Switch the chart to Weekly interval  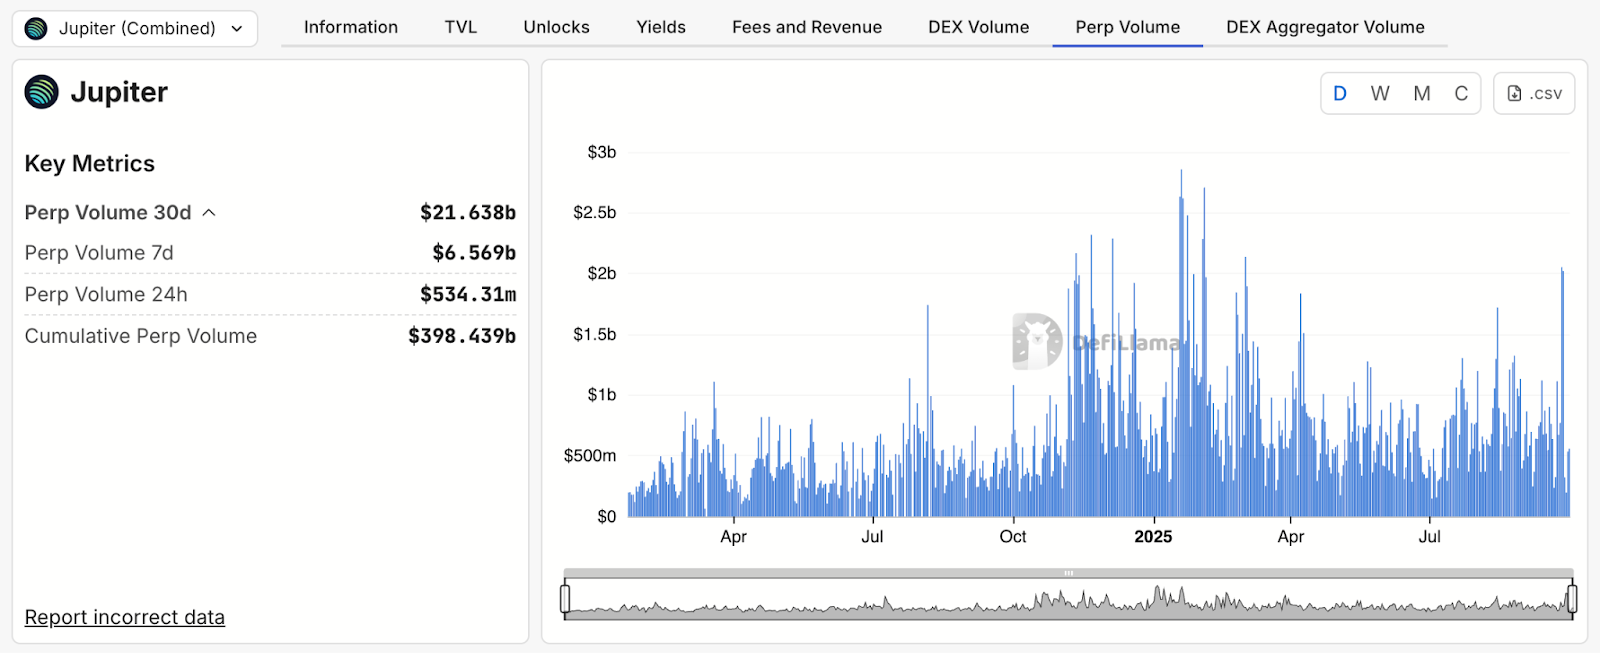[1380, 93]
